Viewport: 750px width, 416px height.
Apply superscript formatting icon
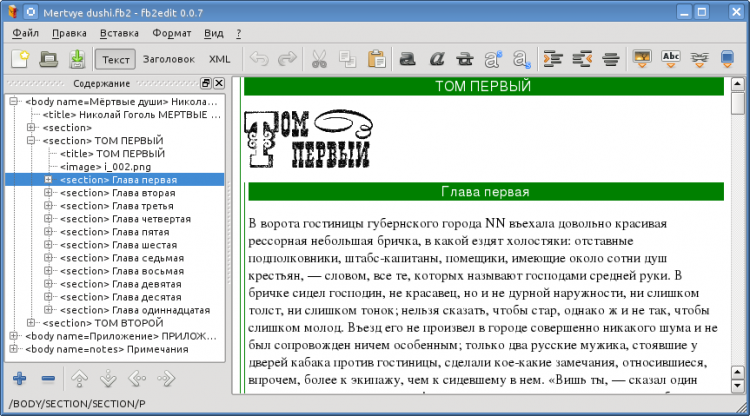(493, 59)
